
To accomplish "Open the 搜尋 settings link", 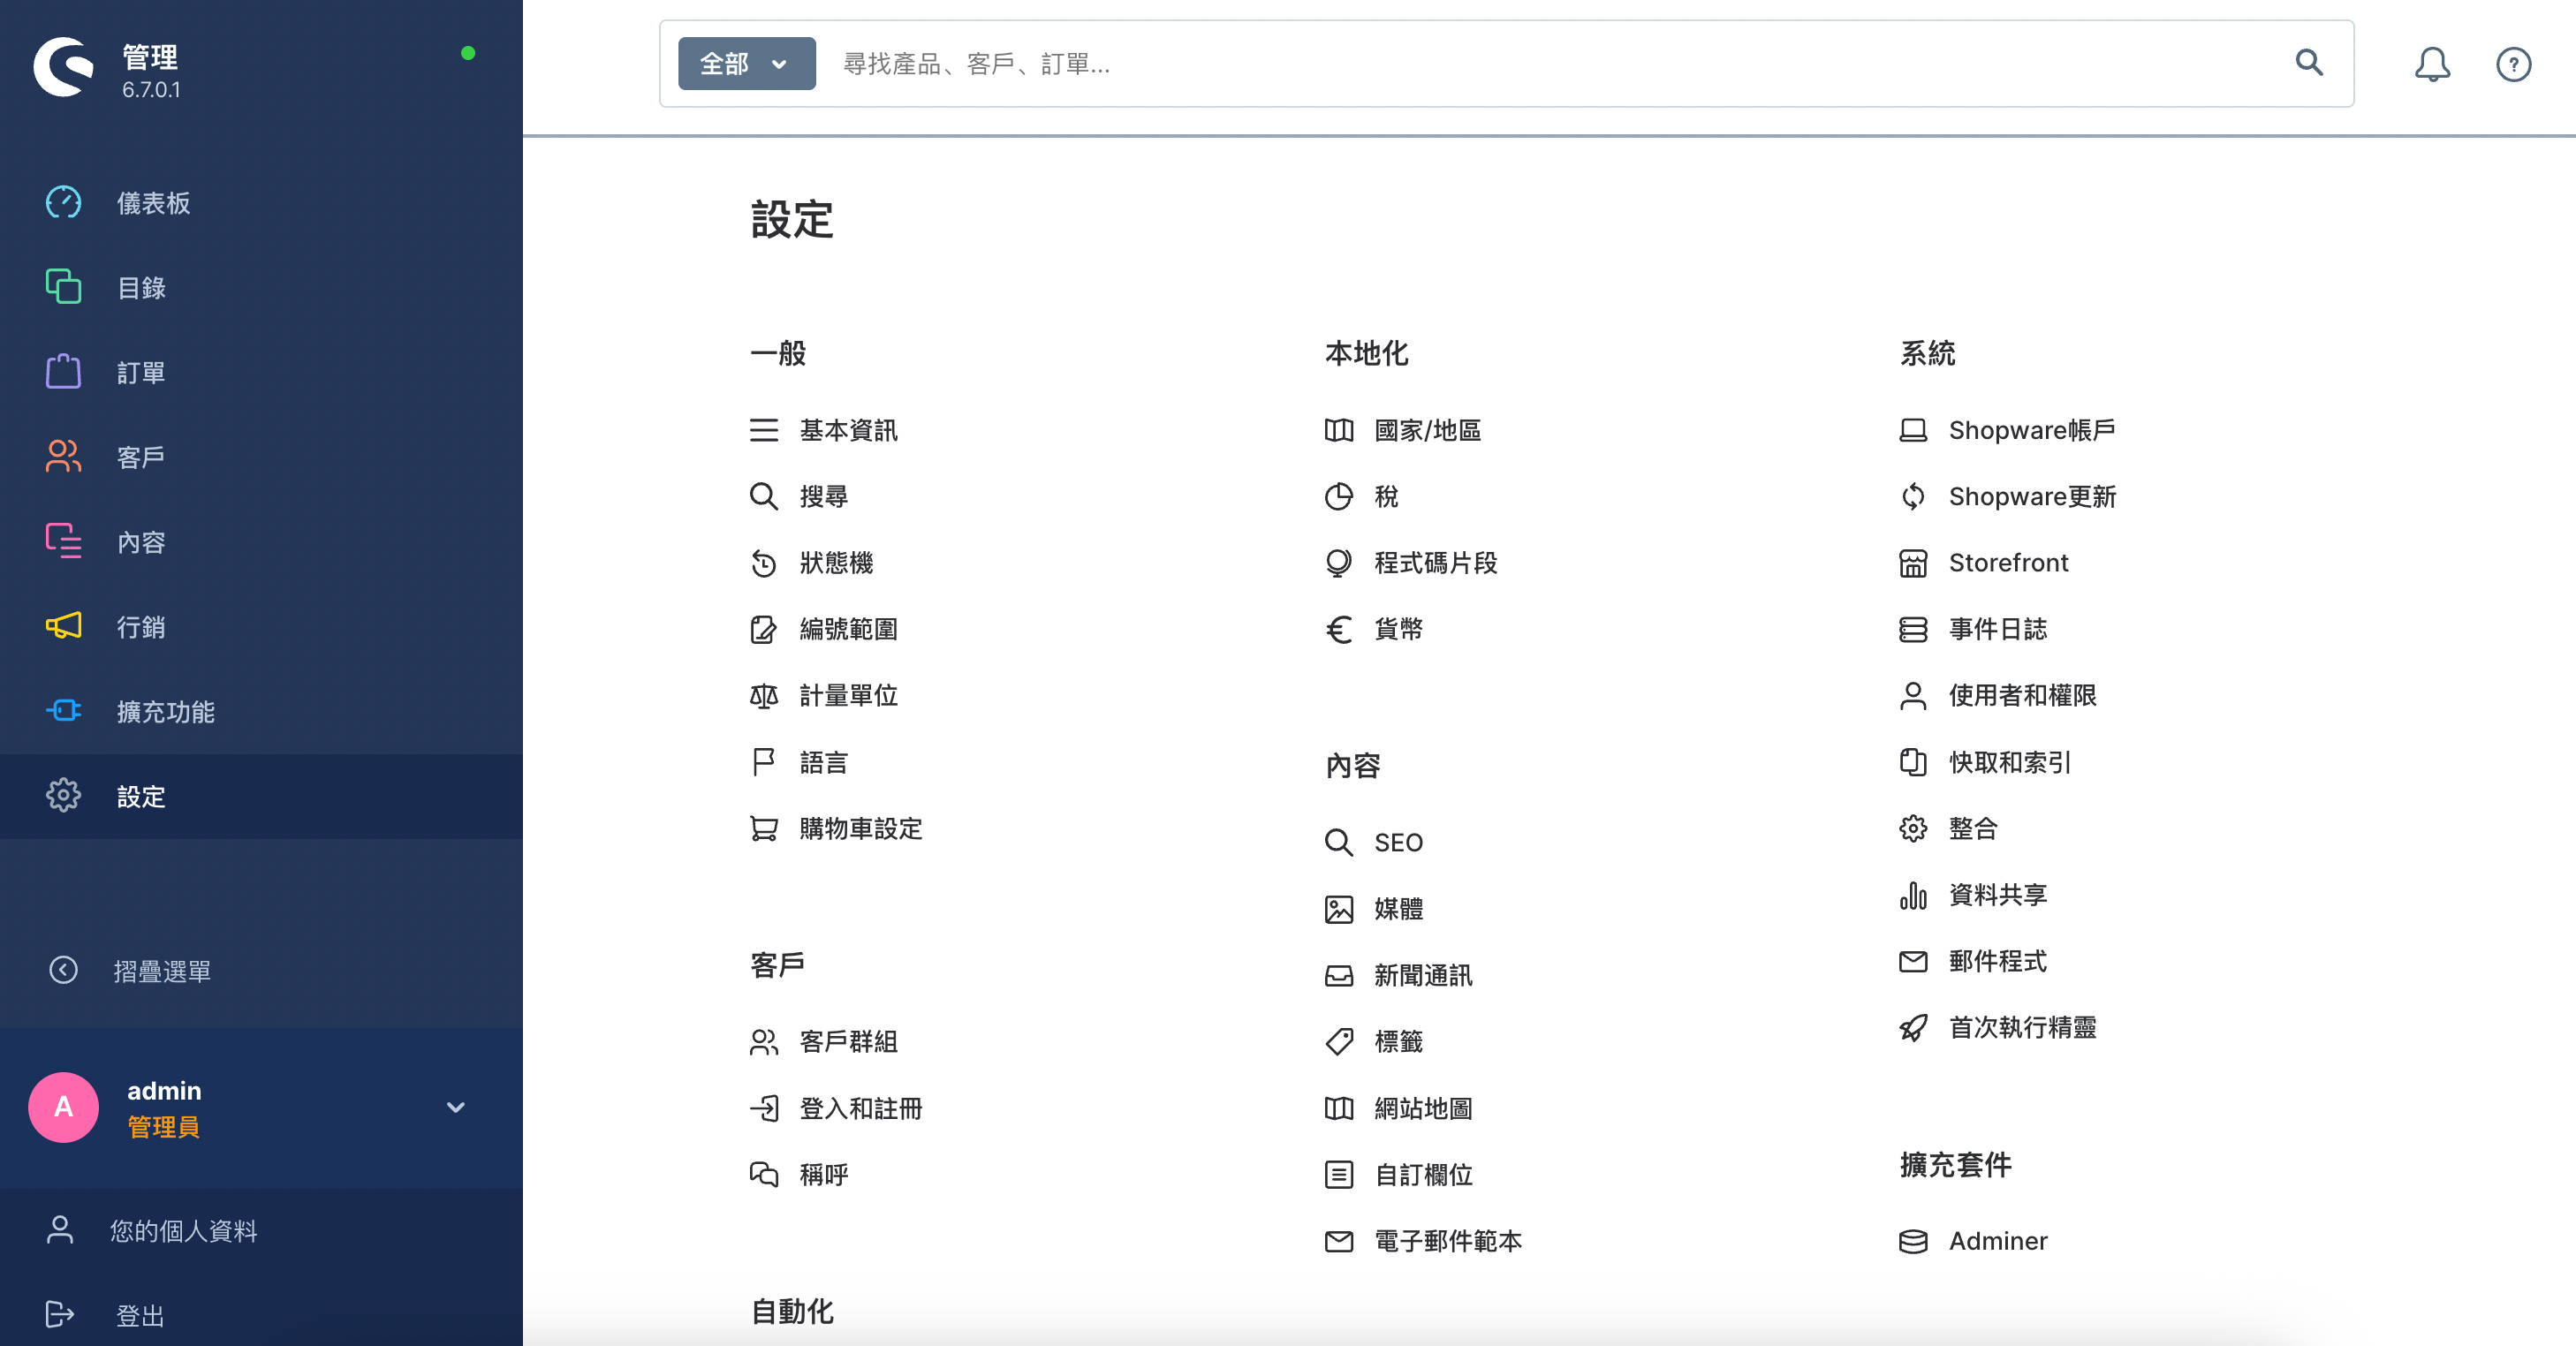I will 823,496.
